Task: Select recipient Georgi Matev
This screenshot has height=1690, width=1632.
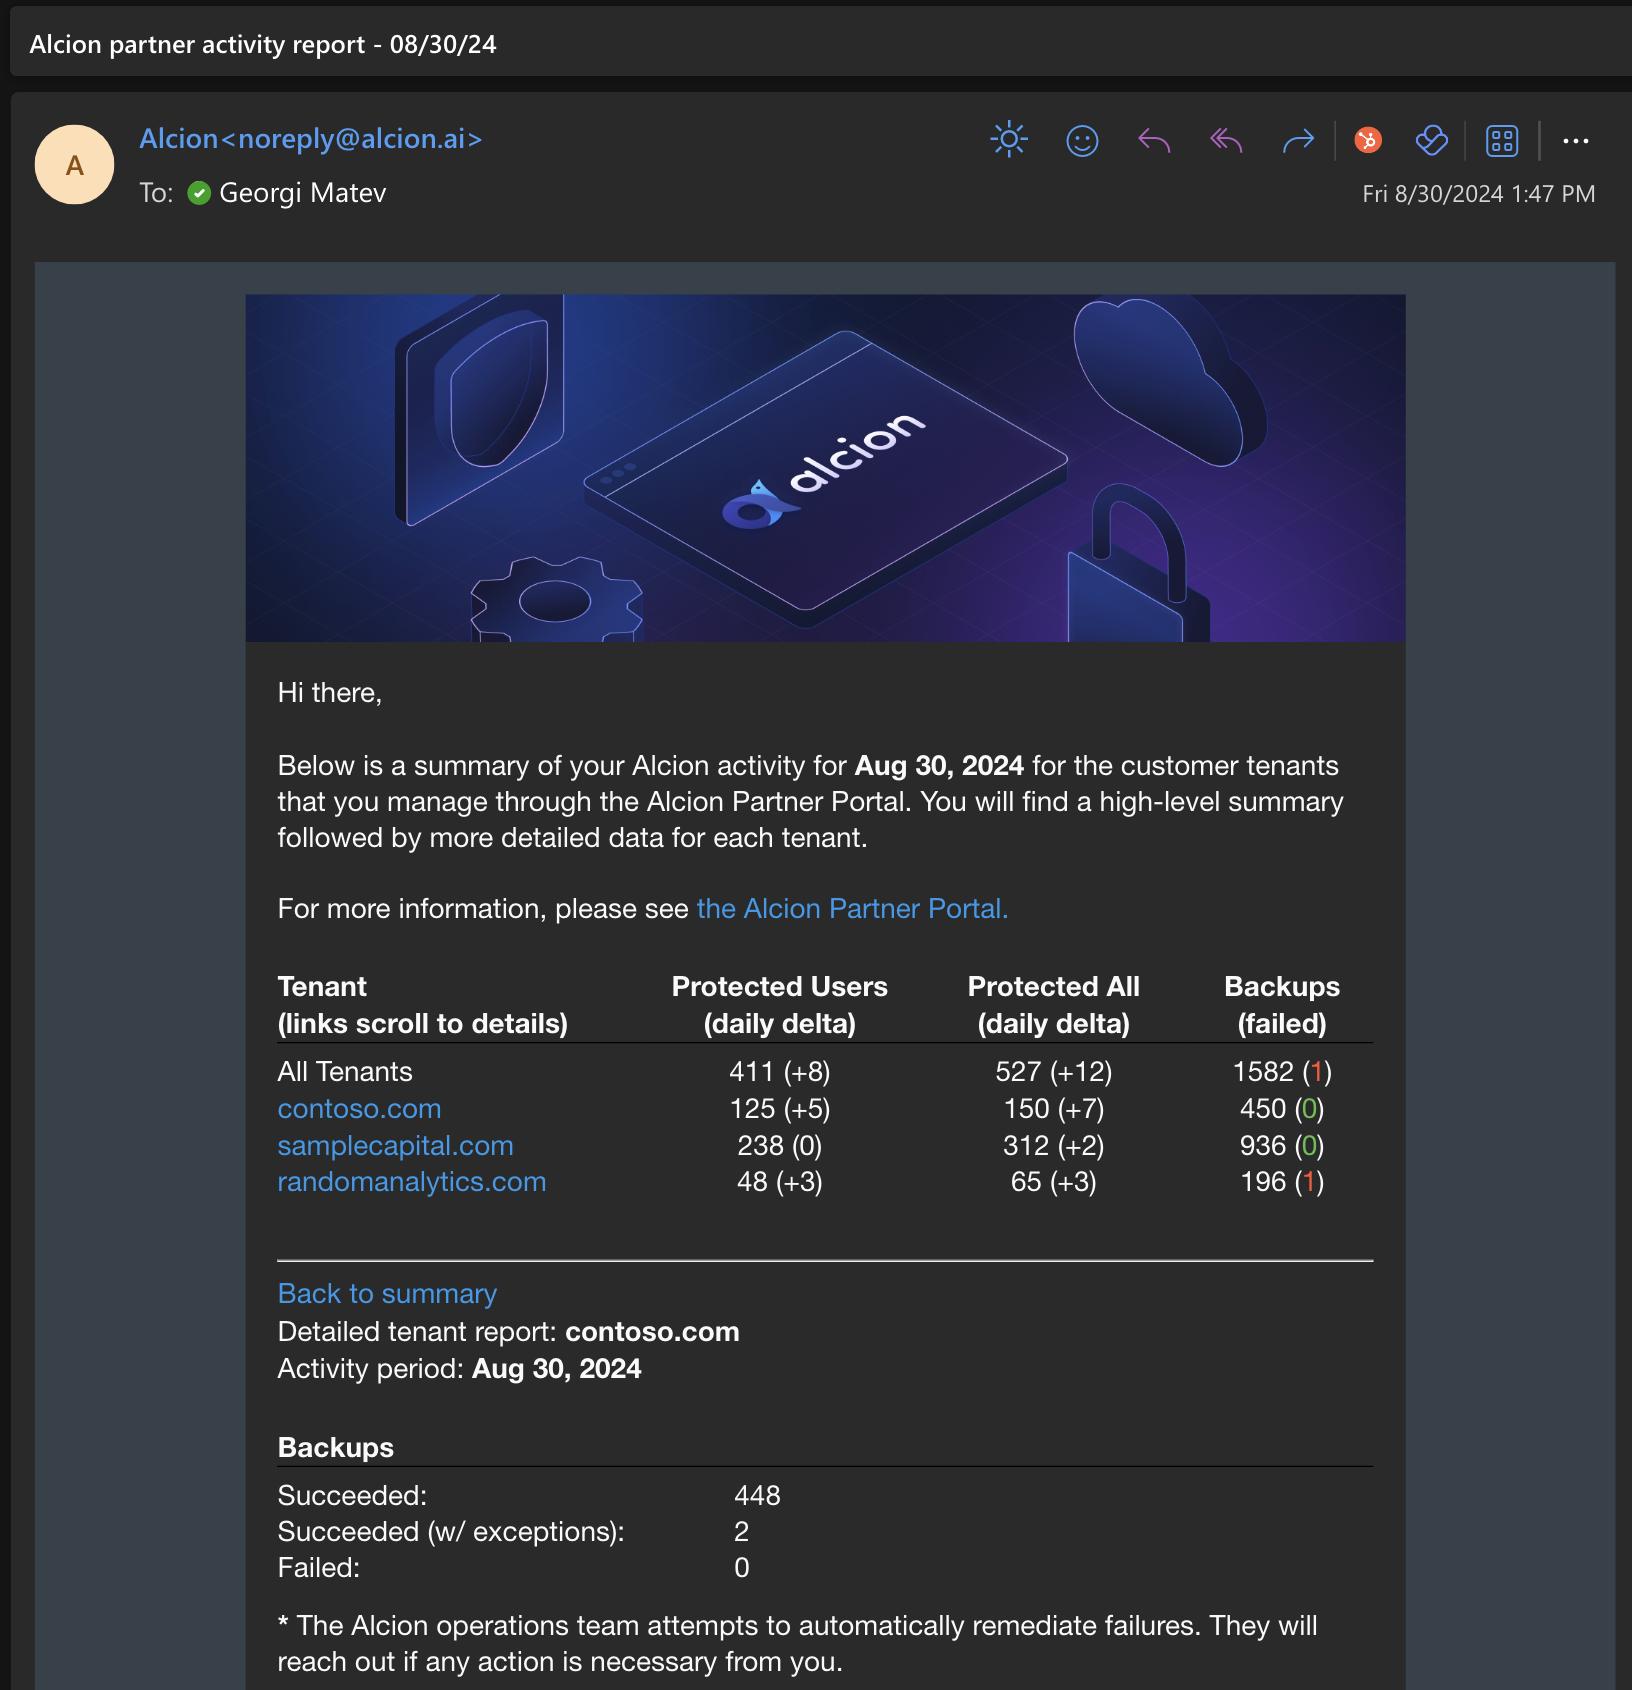Action: (302, 193)
